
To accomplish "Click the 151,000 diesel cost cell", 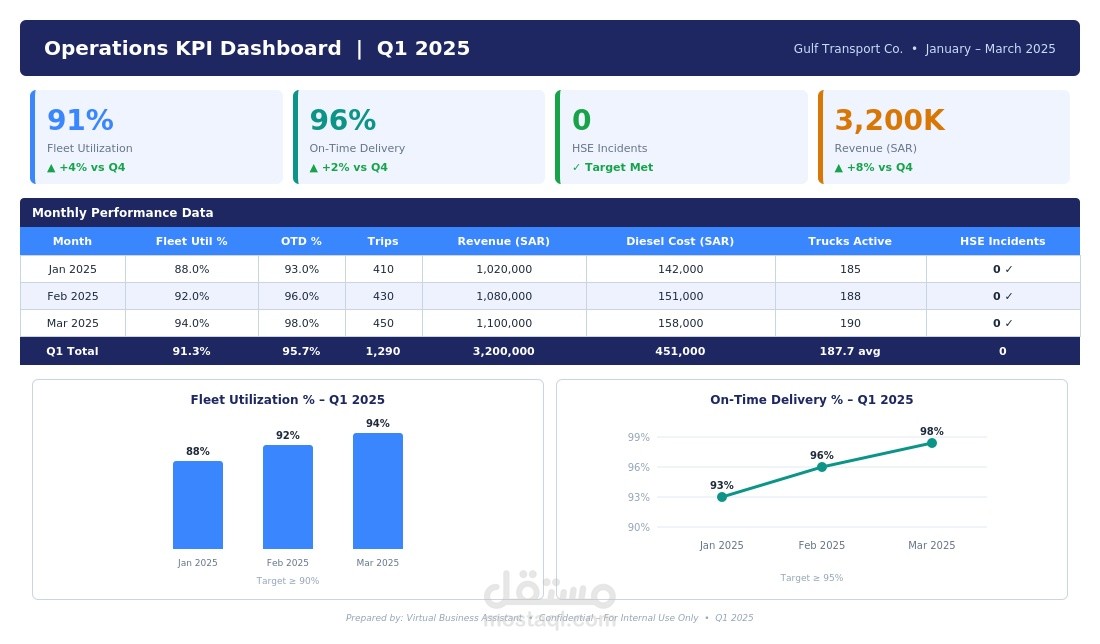I will (x=680, y=296).
